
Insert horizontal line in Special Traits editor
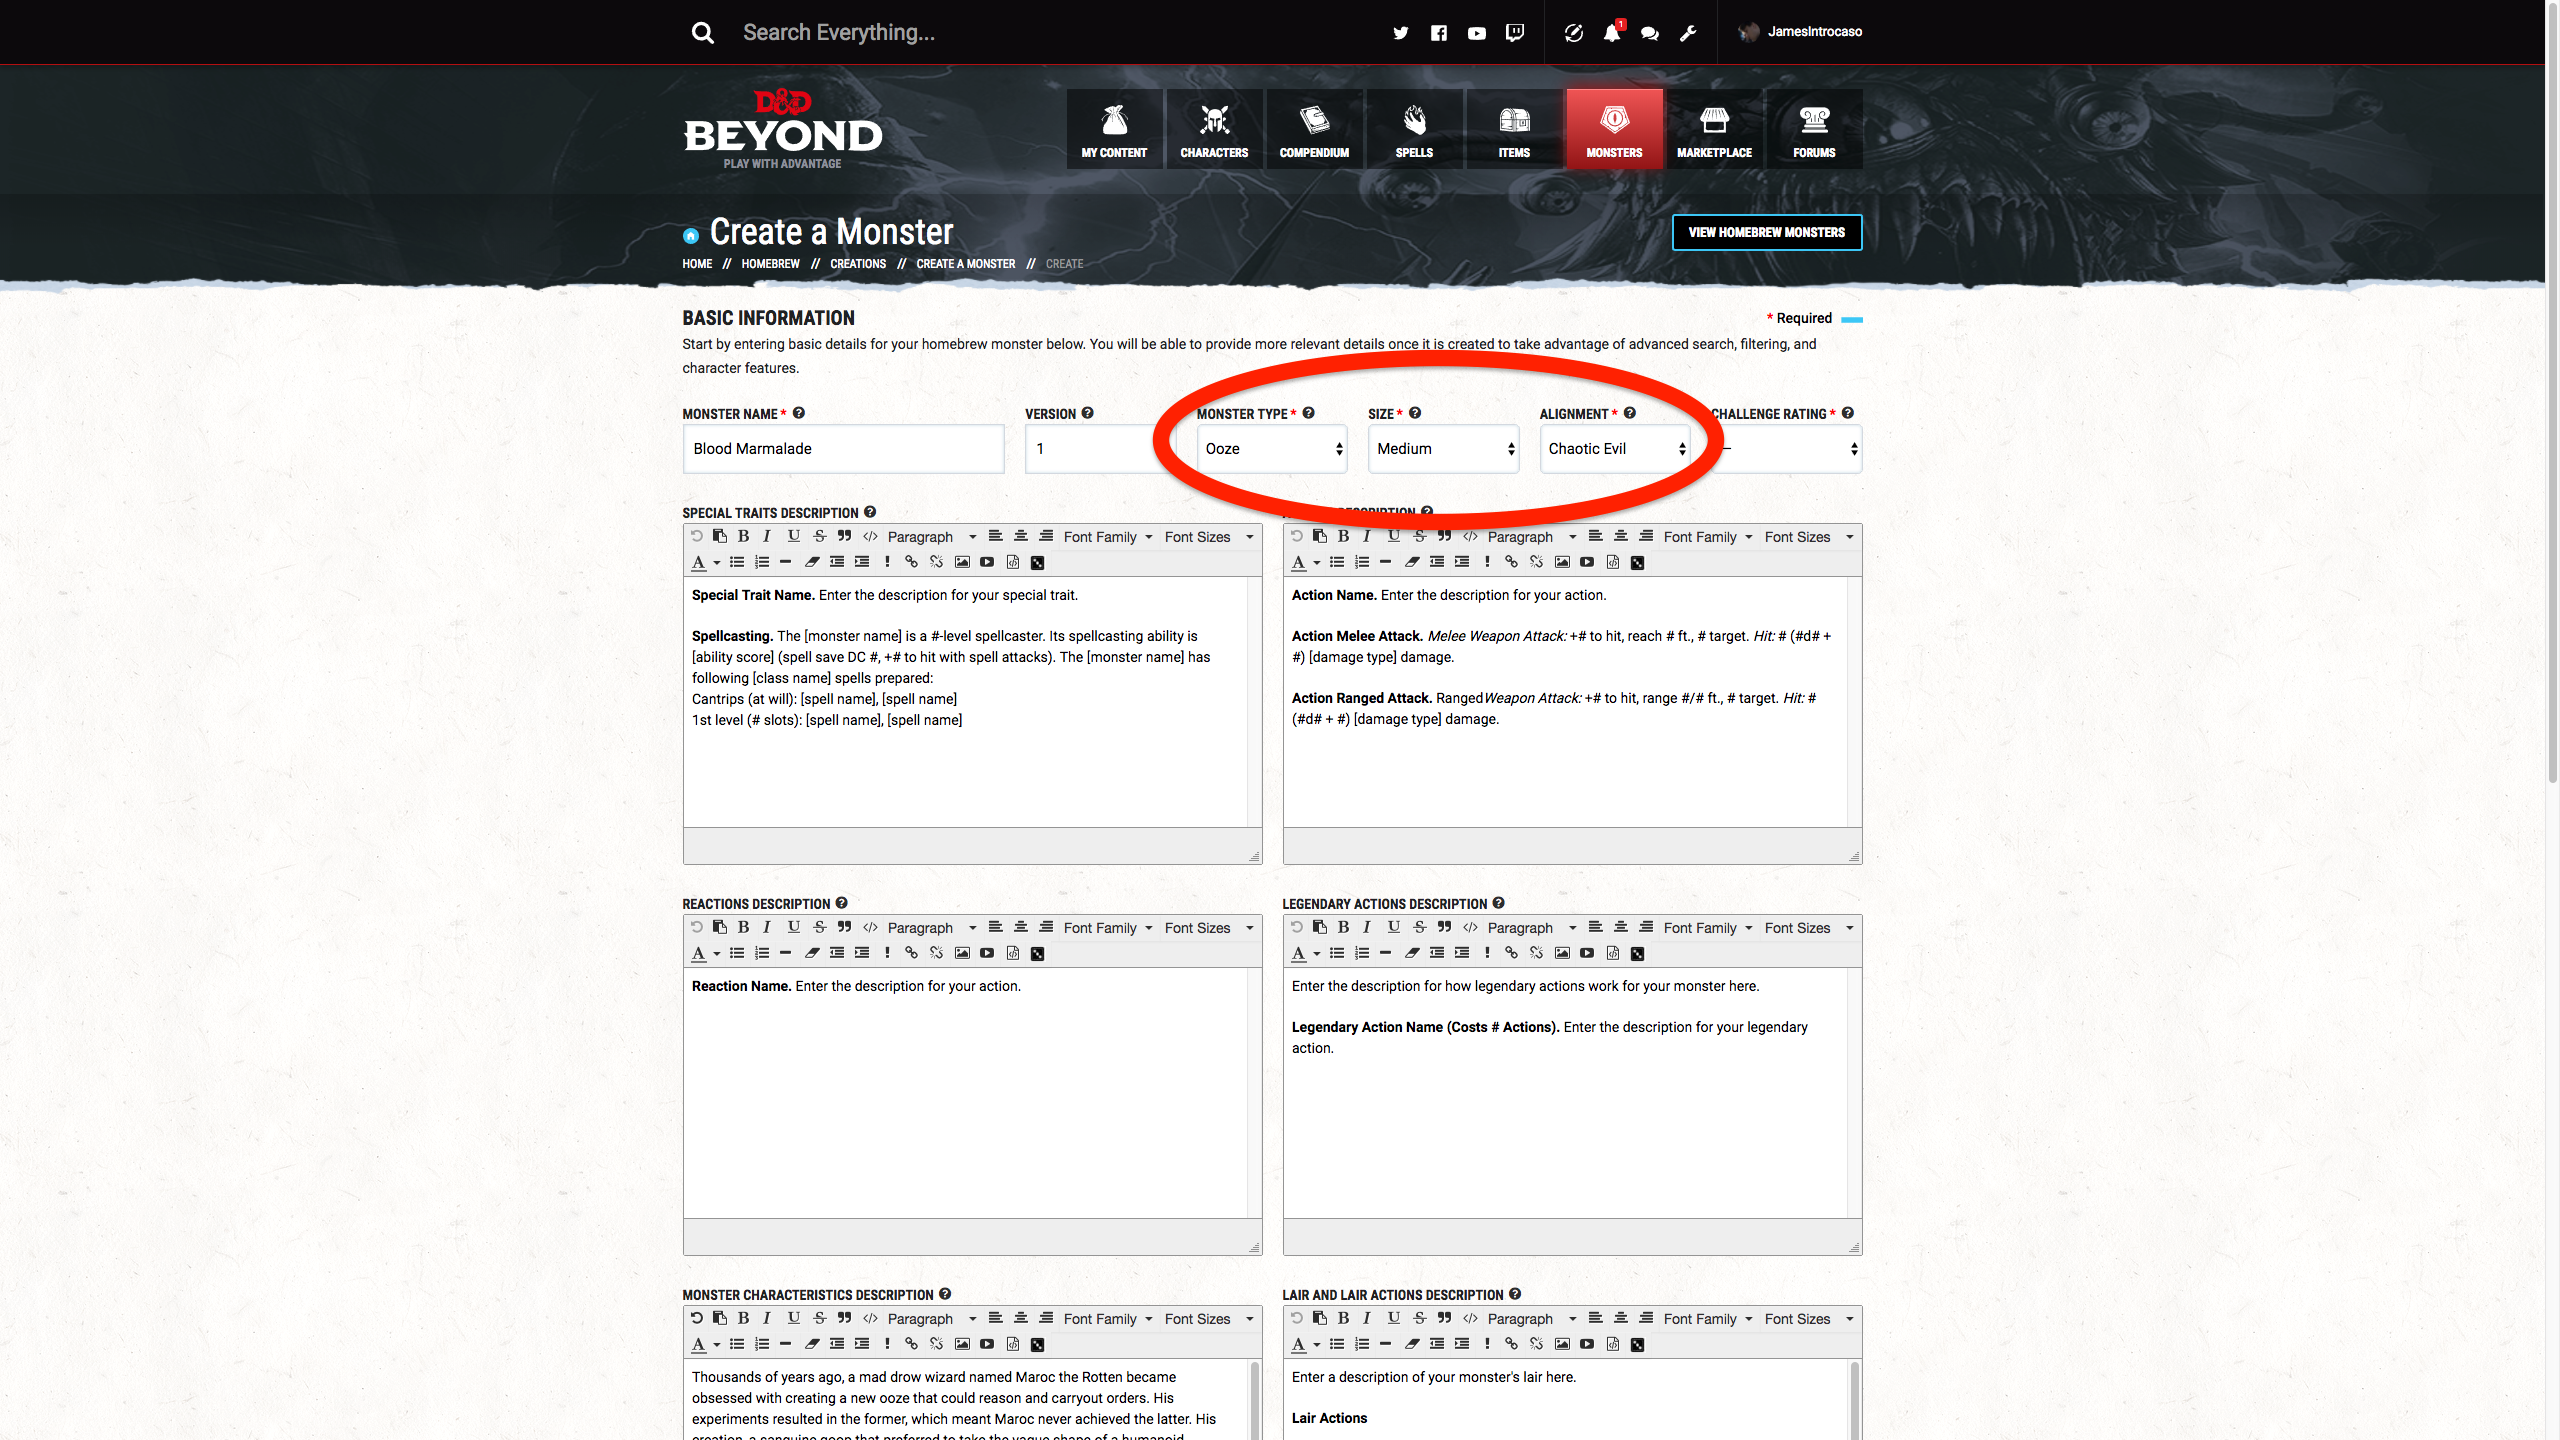(786, 562)
